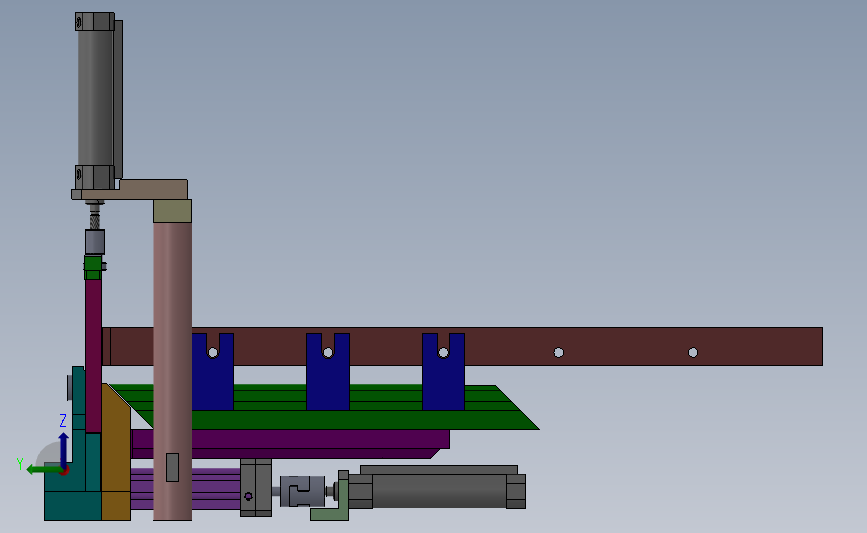This screenshot has width=867, height=533.
Task: Select the gray clamp block with purple hole
Action: tap(256, 488)
